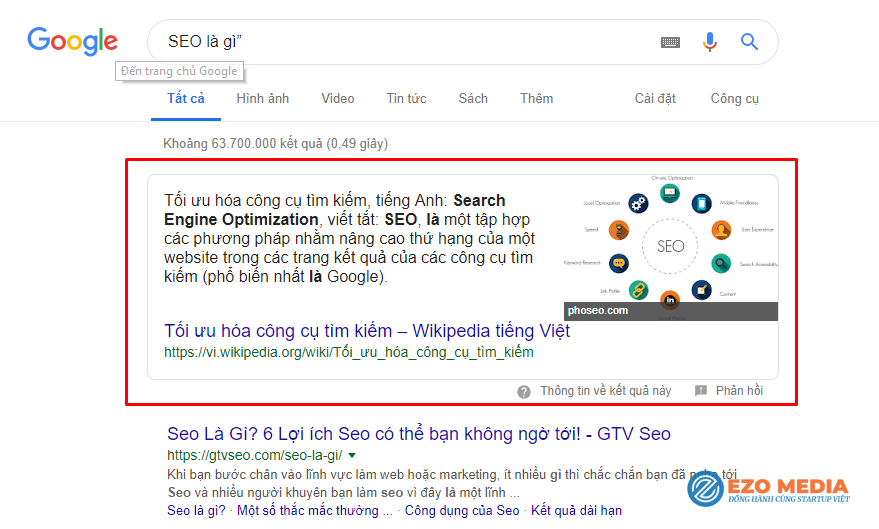
Task: Click the Google logo to go home
Action: [x=72, y=41]
